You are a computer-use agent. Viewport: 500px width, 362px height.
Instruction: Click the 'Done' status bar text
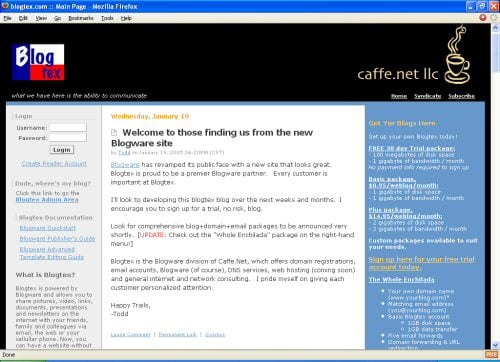pos(9,355)
